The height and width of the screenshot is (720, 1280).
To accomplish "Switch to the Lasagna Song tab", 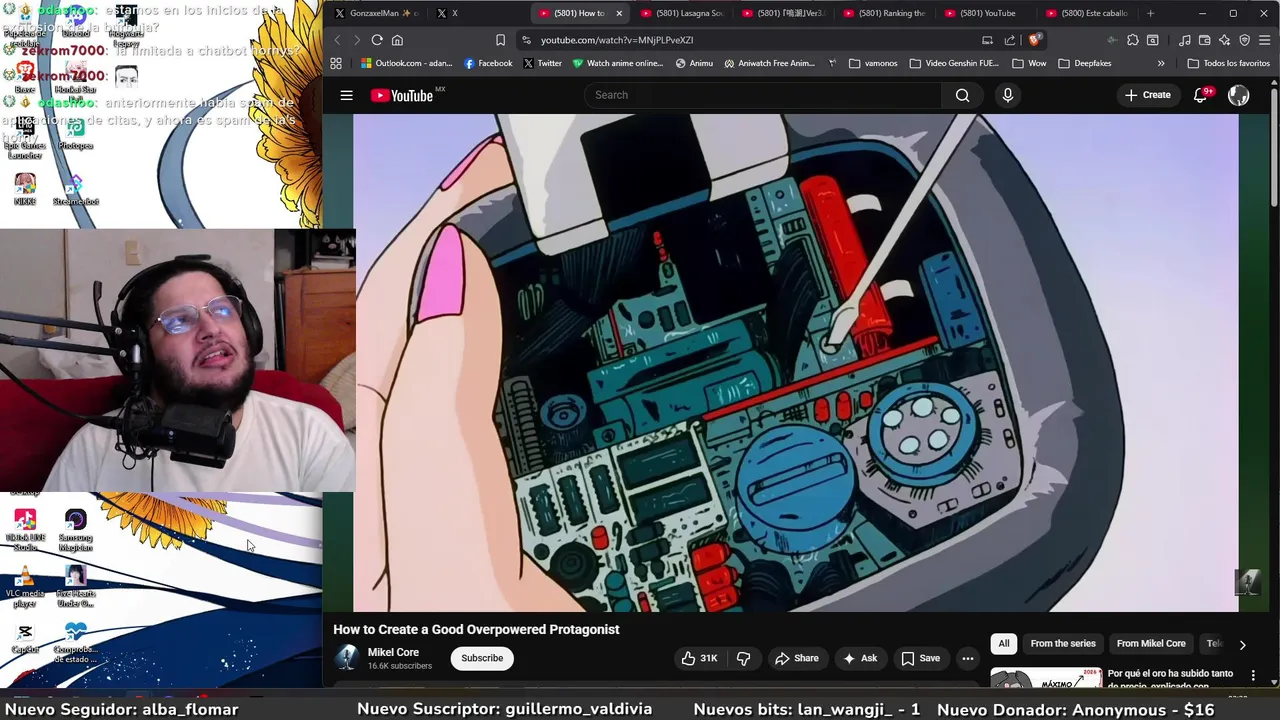I will (x=682, y=13).
